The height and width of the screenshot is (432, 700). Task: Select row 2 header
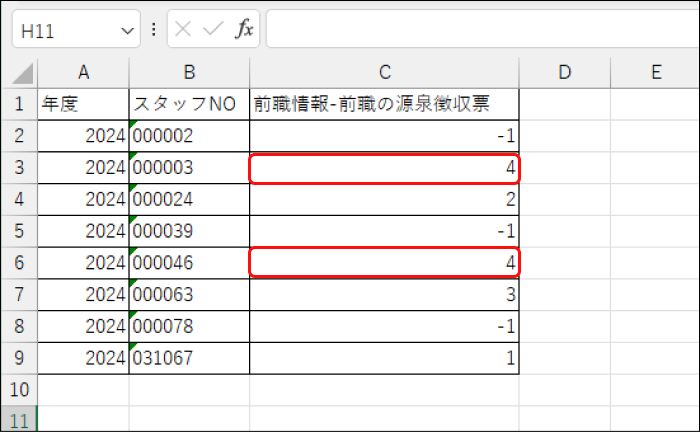pos(19,136)
